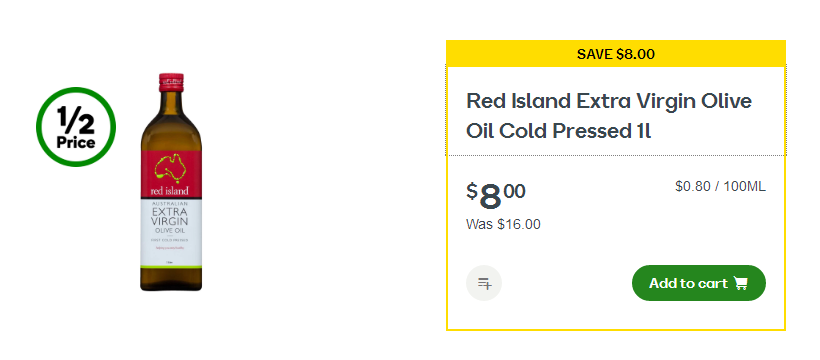Click 'Oil Cold Pressed 1l' title line

558,131
